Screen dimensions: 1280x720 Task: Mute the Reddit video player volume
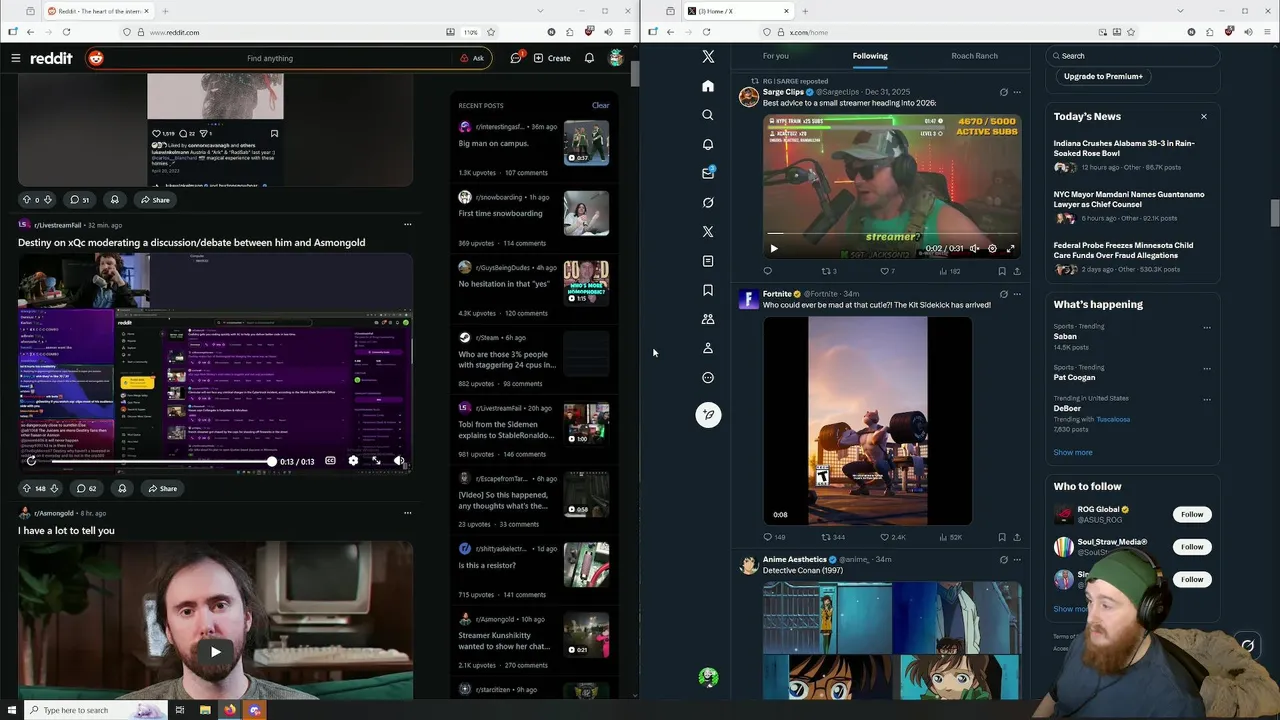pos(399,461)
